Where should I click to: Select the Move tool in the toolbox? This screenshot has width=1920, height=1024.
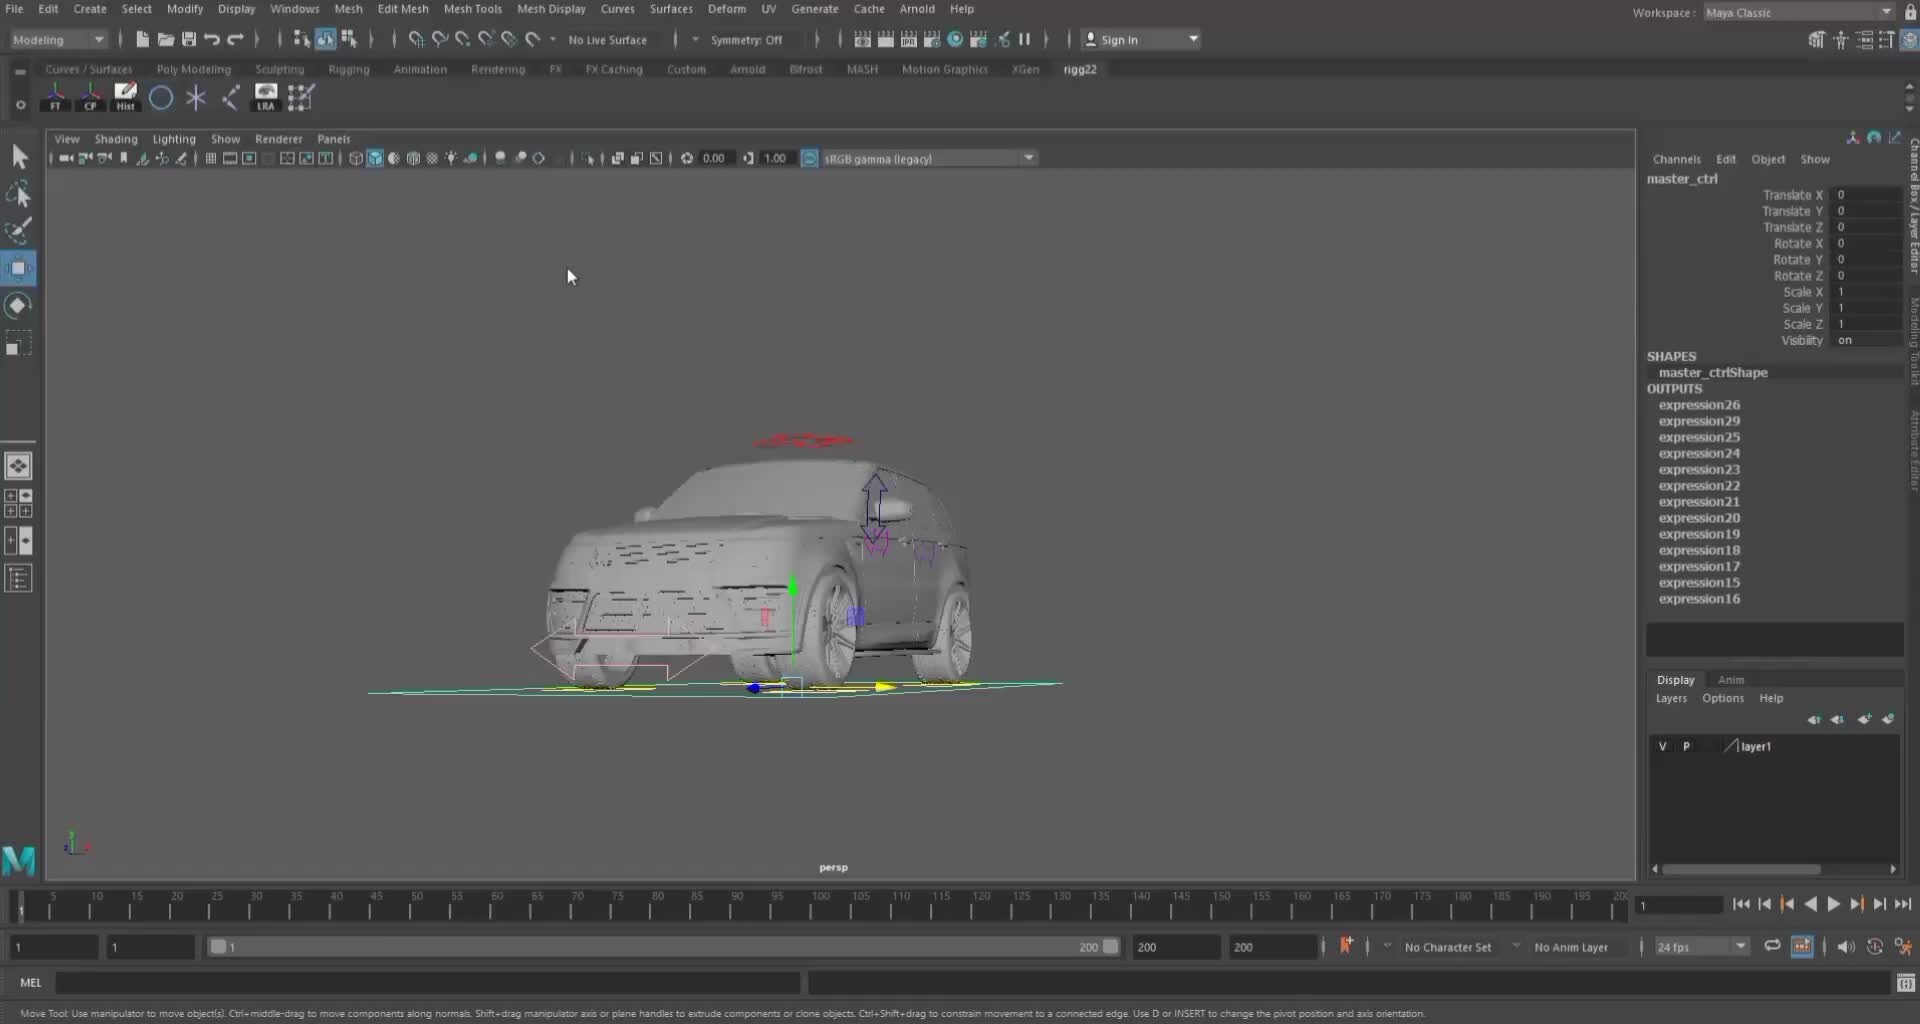[18, 268]
